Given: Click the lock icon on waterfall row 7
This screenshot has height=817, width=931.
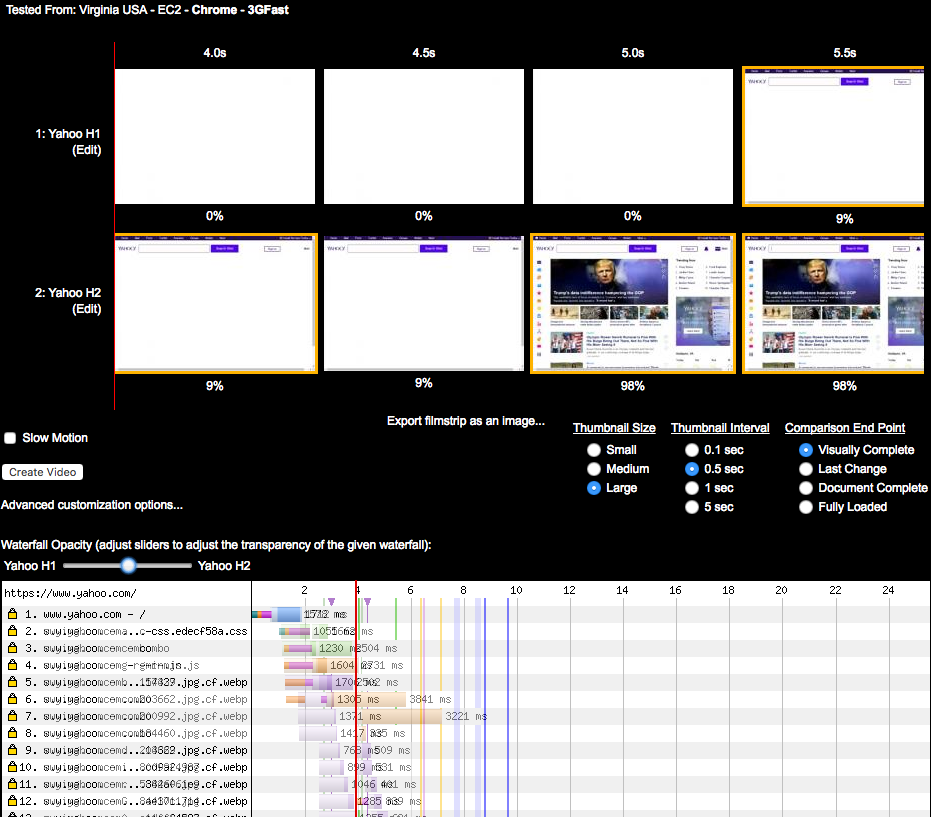Looking at the screenshot, I should pos(13,716).
